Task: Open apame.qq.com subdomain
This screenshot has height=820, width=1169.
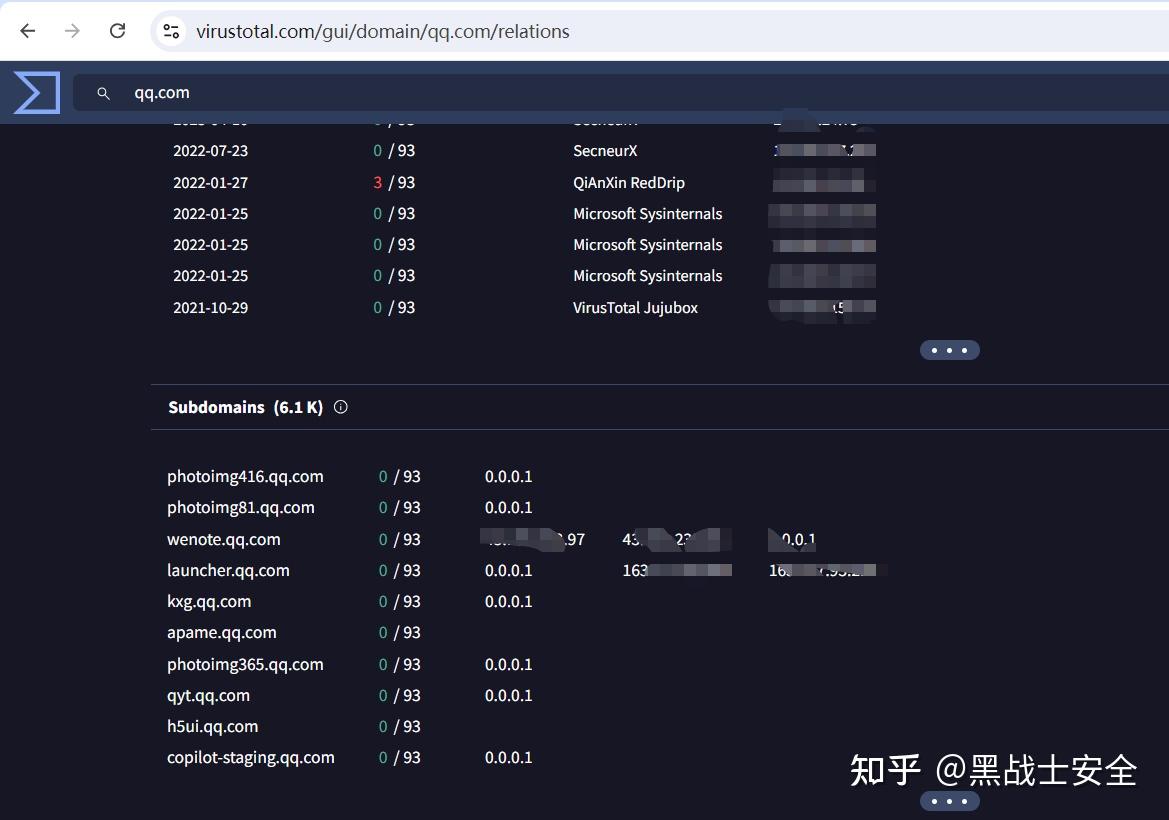Action: [221, 633]
